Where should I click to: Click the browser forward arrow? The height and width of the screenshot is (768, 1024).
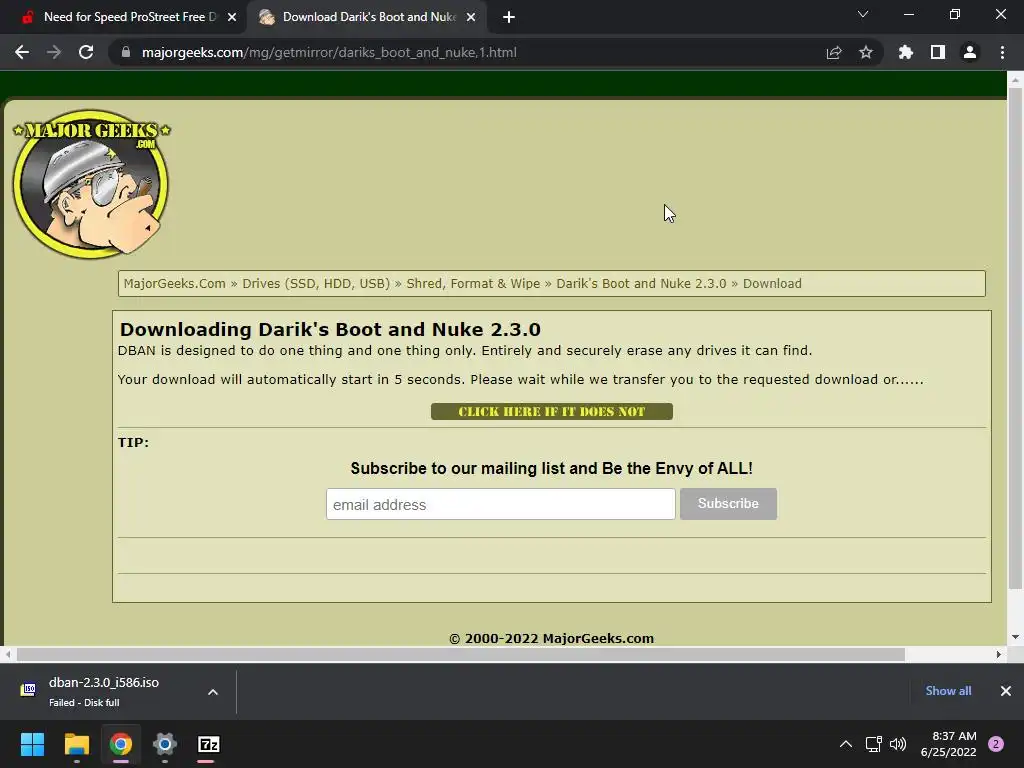pos(54,52)
